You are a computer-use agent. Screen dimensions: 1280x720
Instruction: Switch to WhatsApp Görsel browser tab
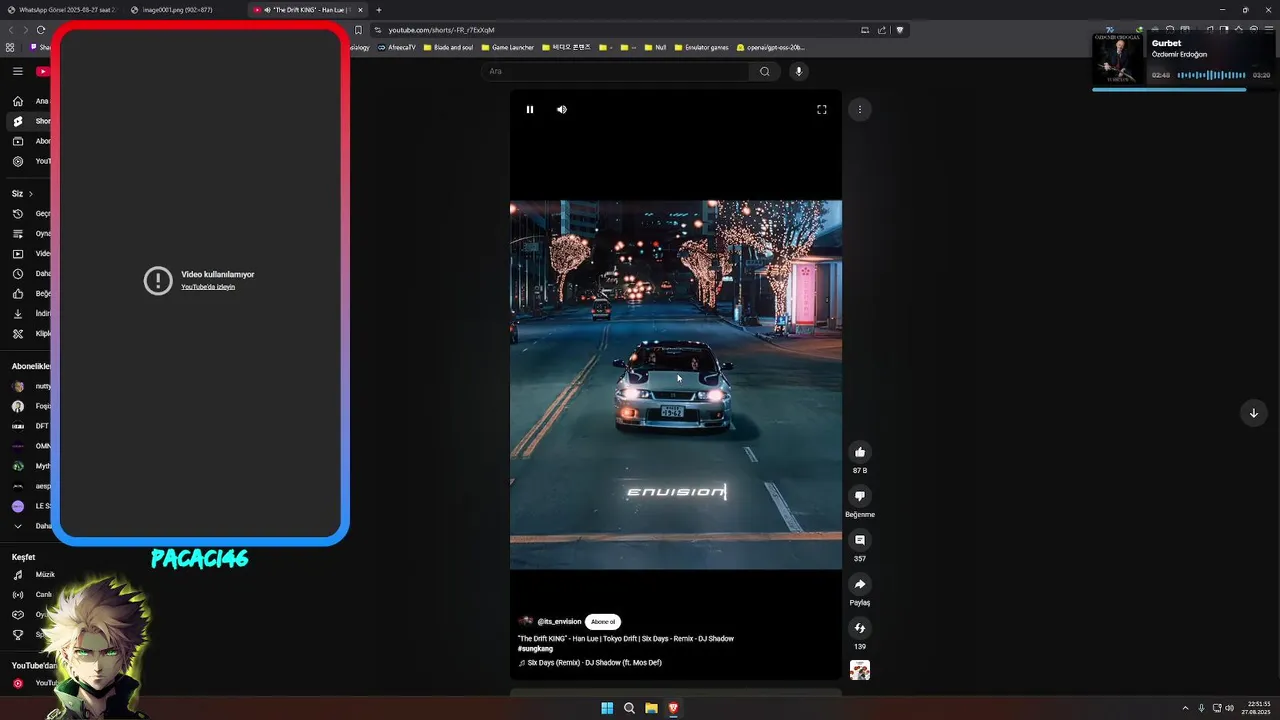(x=60, y=10)
